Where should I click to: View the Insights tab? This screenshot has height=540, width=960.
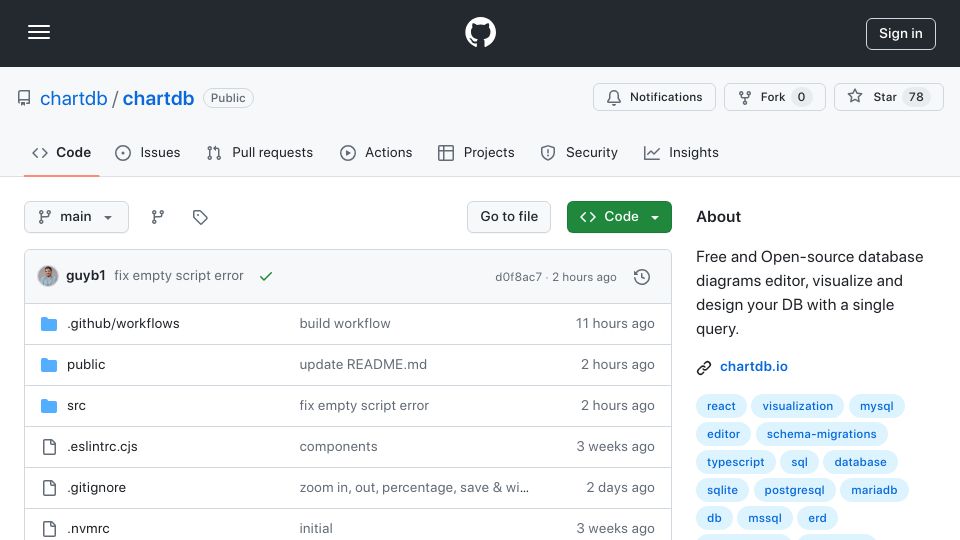tap(681, 152)
